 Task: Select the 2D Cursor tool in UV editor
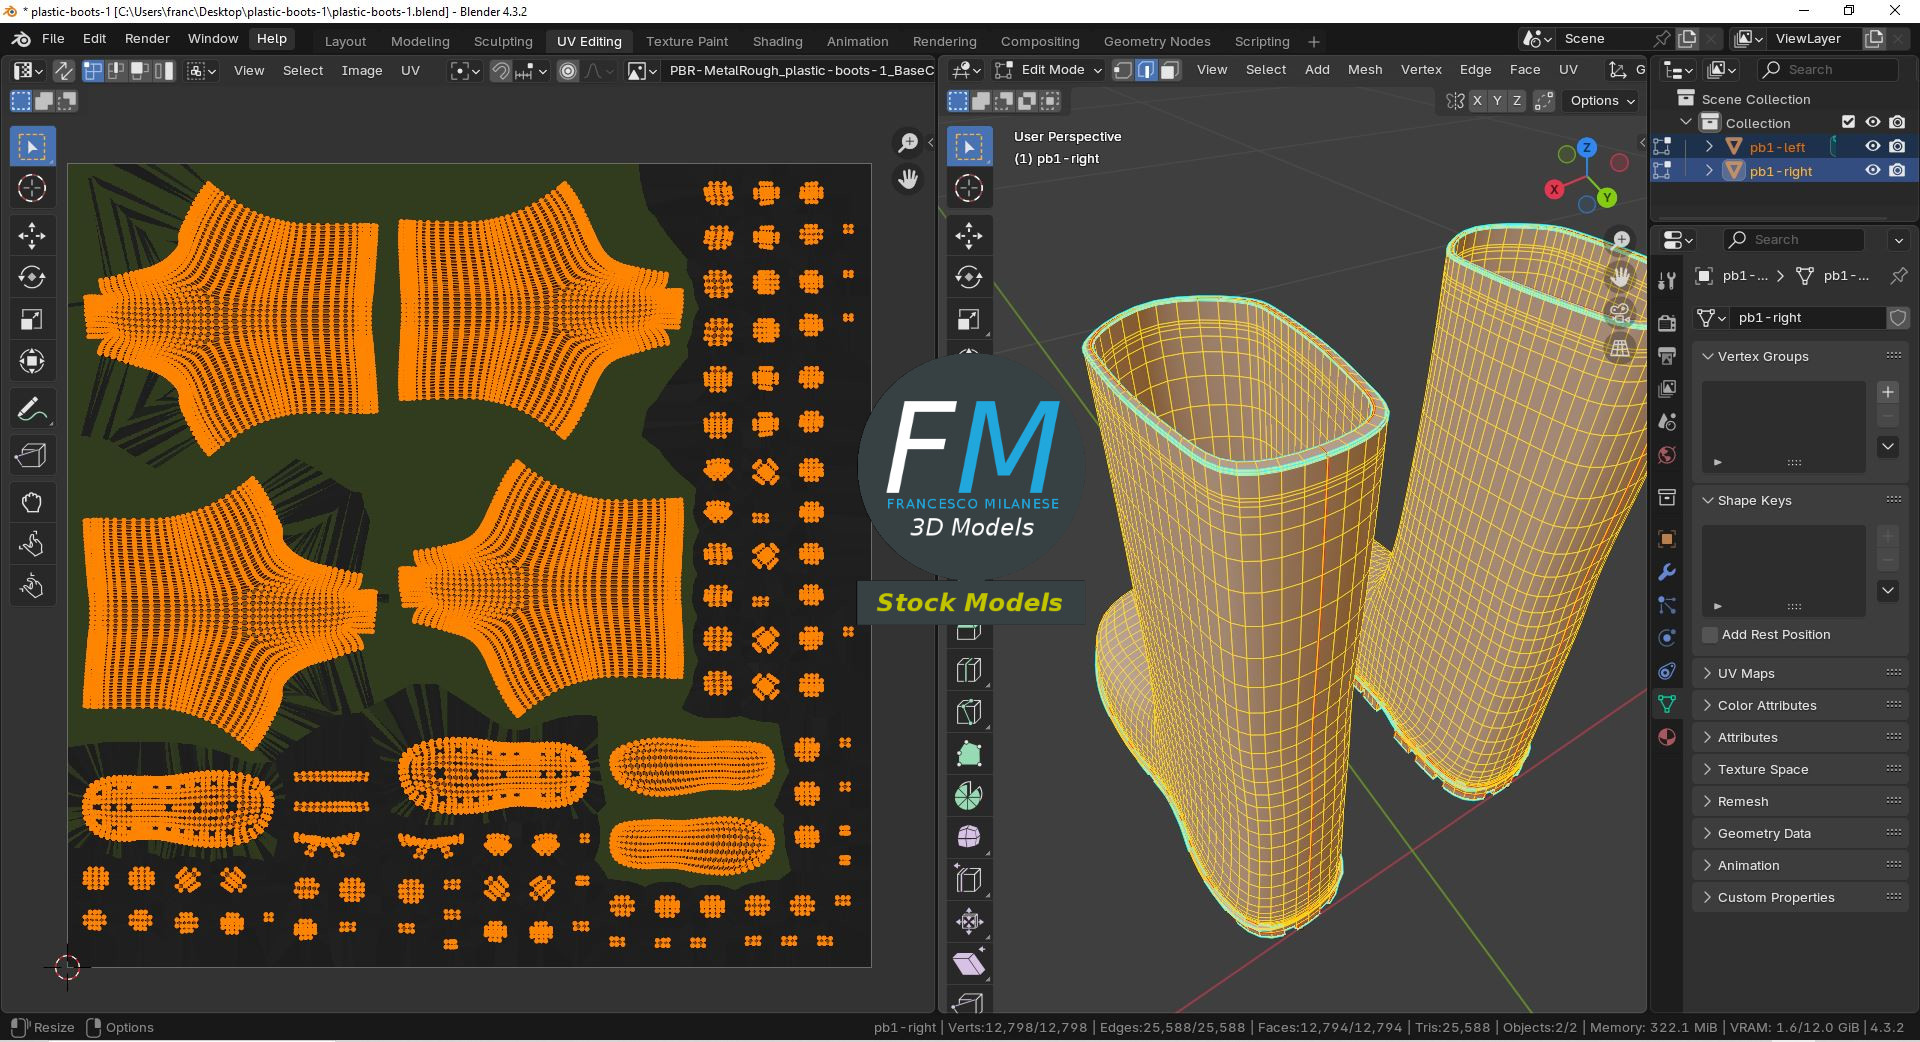32,188
